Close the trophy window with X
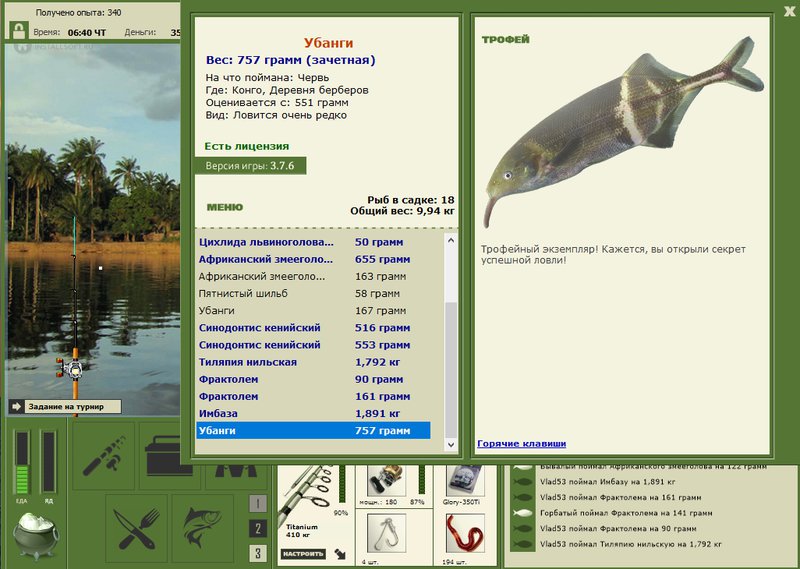This screenshot has height=569, width=800. [x=790, y=12]
